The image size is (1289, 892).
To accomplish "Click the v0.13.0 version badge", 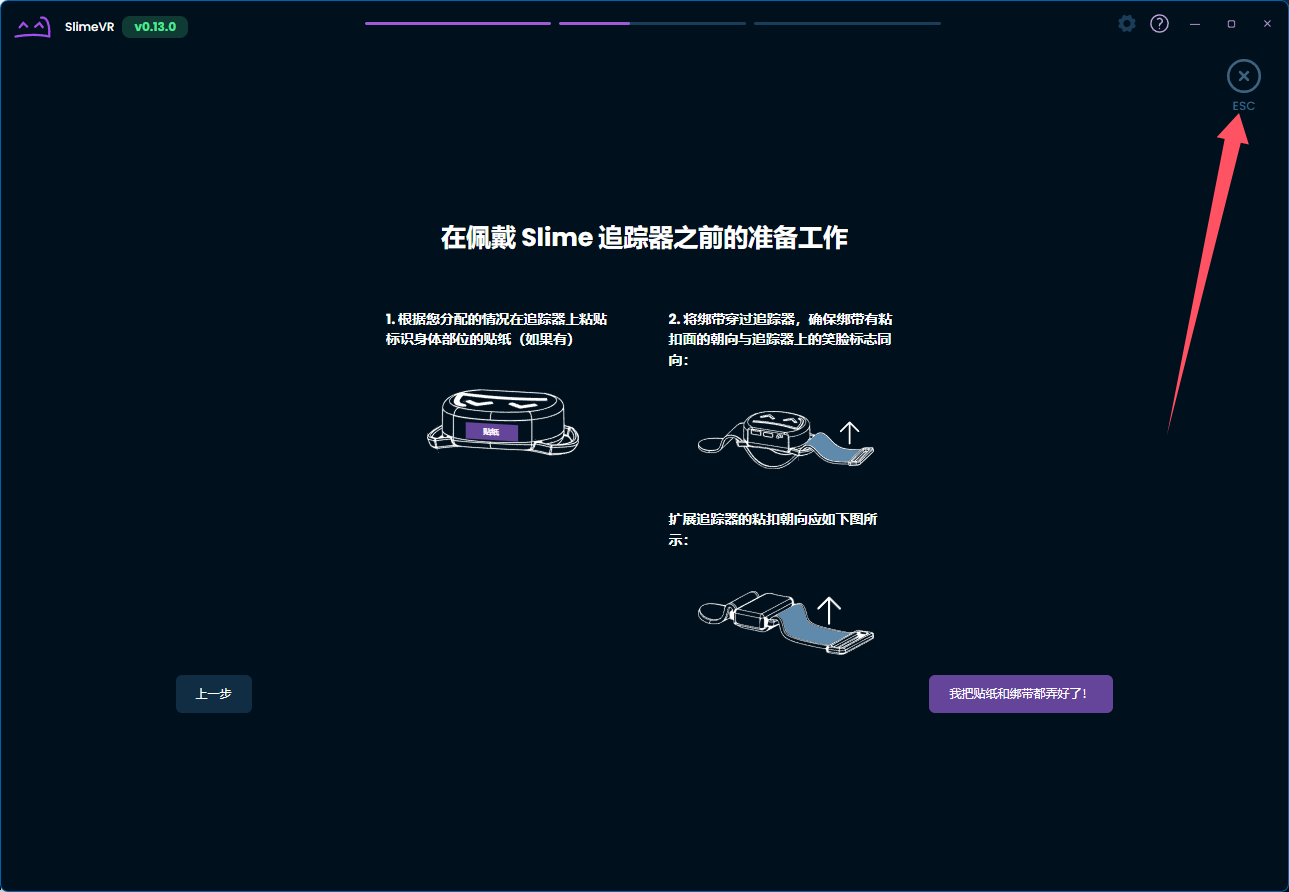I will tap(155, 27).
